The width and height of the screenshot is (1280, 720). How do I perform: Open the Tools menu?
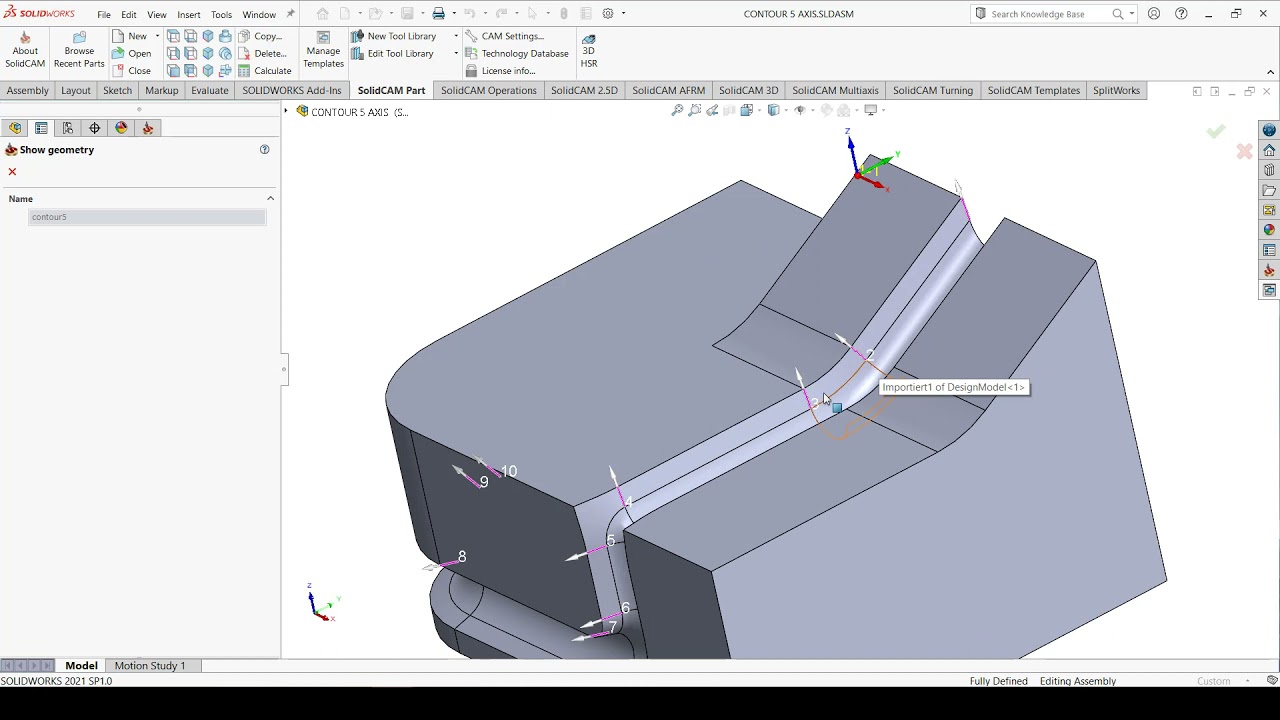[x=221, y=15]
